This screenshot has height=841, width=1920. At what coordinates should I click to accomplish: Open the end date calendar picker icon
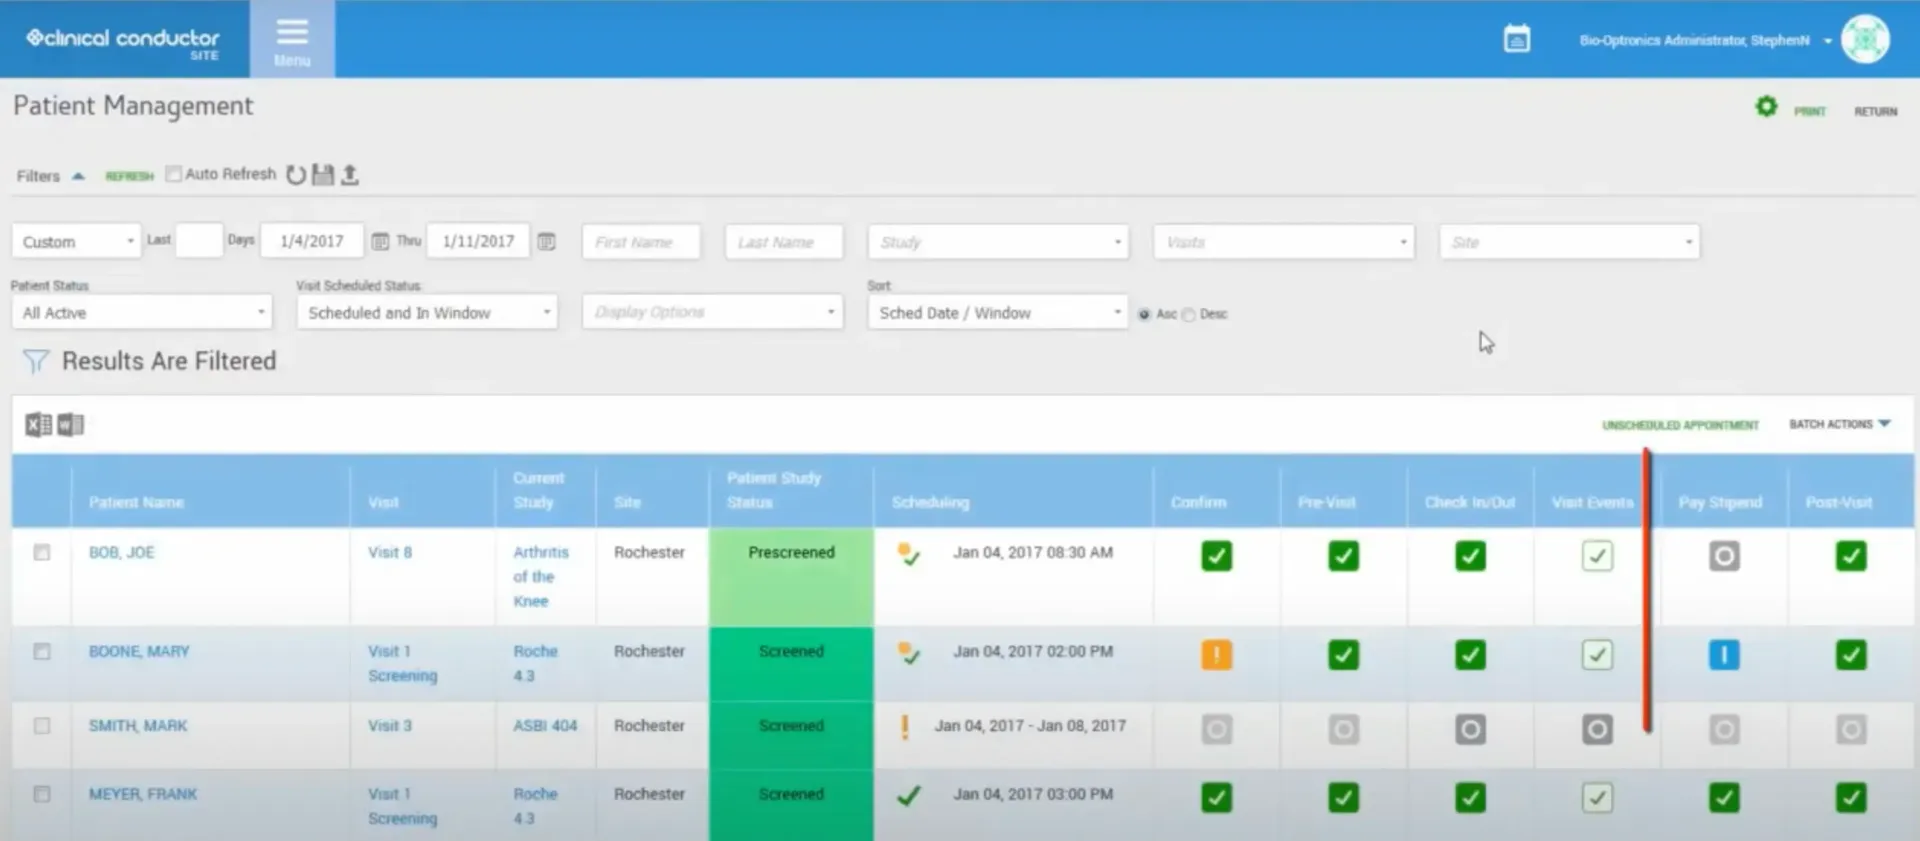coord(546,241)
